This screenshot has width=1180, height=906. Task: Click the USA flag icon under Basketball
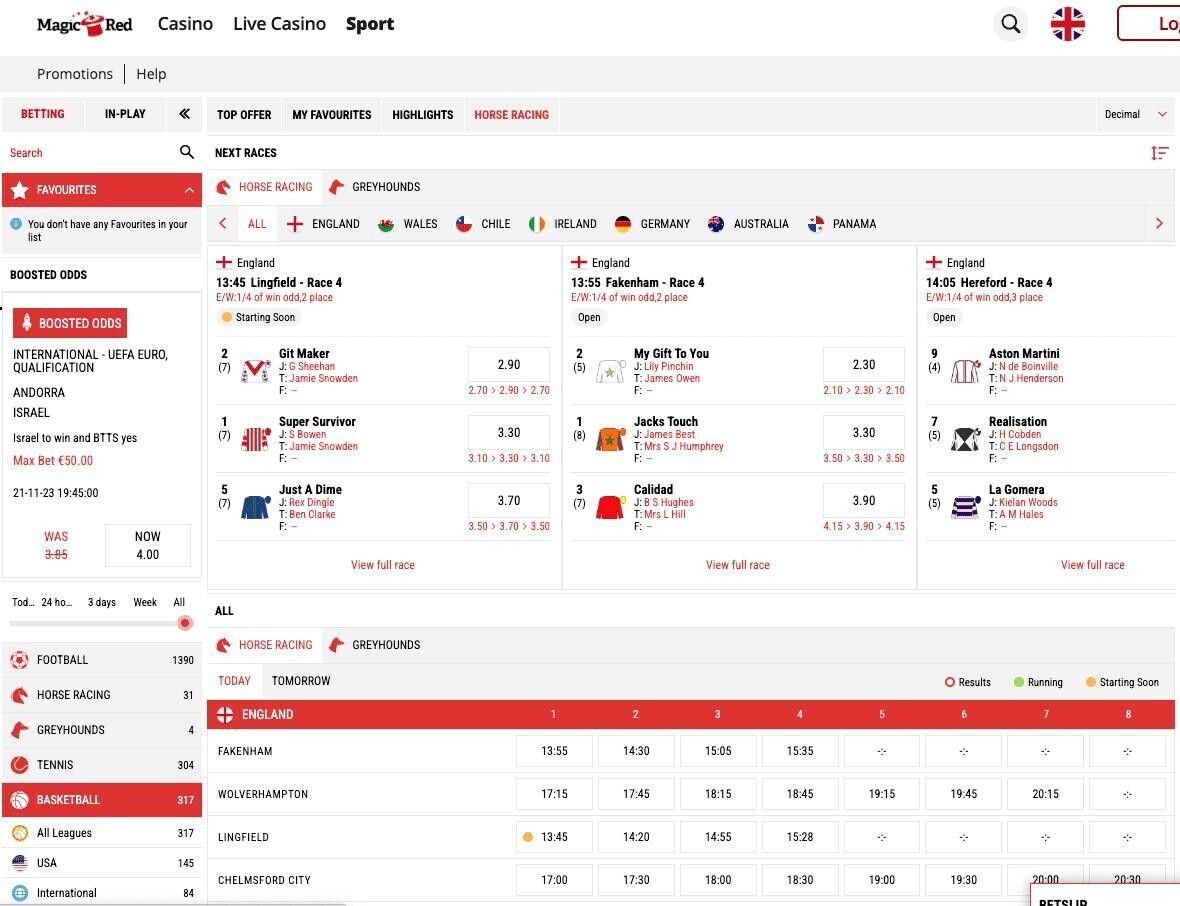pos(20,863)
